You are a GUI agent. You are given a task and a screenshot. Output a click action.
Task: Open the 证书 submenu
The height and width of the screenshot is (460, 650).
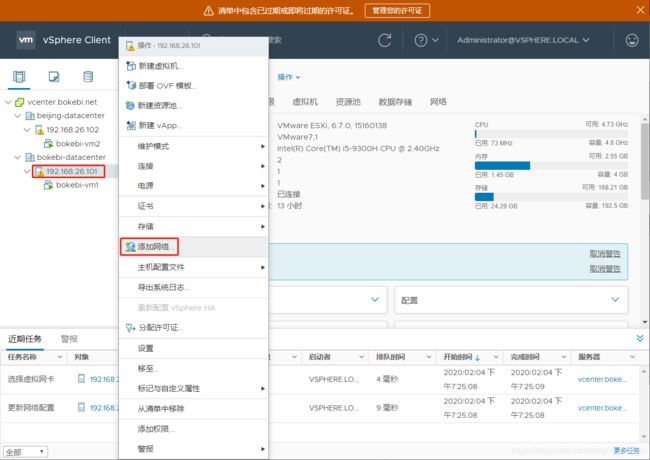pos(194,206)
